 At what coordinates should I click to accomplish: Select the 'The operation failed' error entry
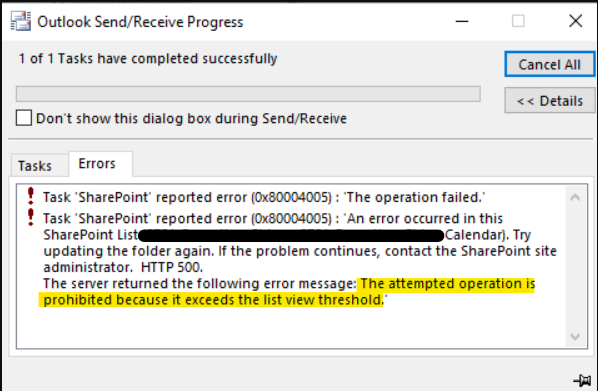pos(264,197)
